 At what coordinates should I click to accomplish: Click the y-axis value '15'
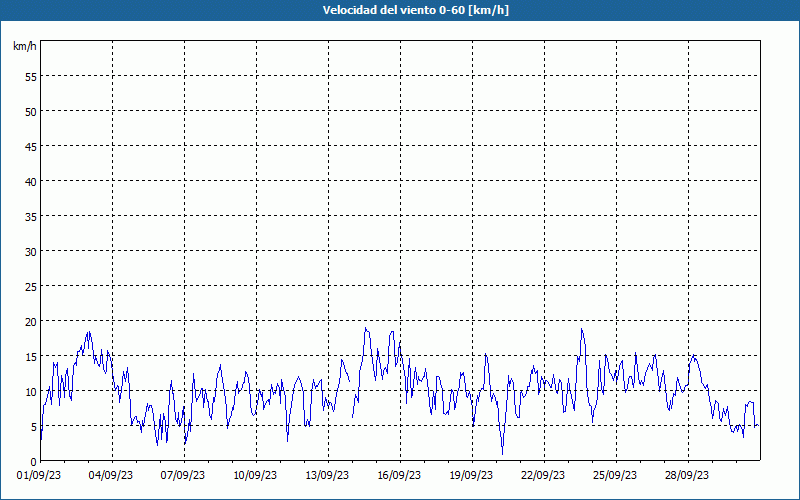click(x=31, y=357)
